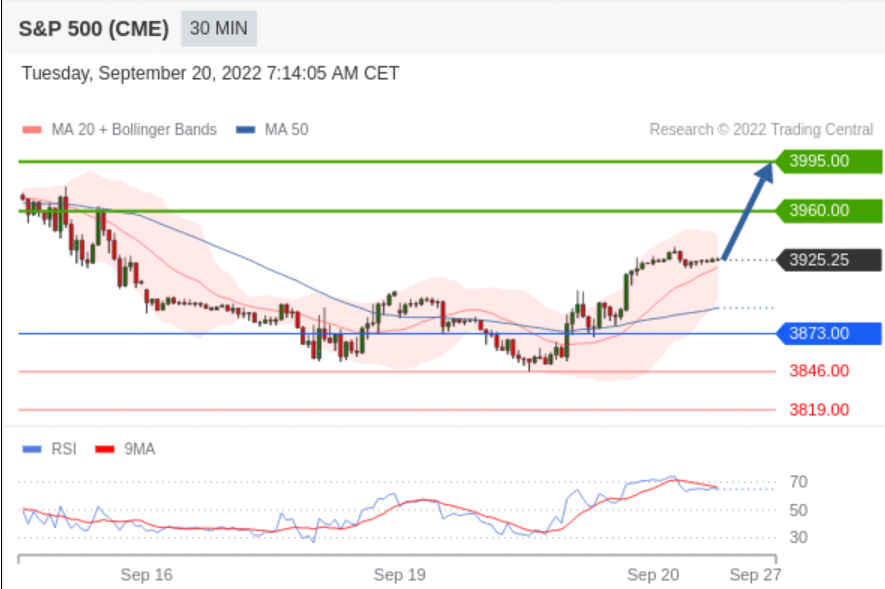Image resolution: width=885 pixels, height=589 pixels.
Task: Click the MA 20 + Bollinger Bands label
Action: [134, 130]
